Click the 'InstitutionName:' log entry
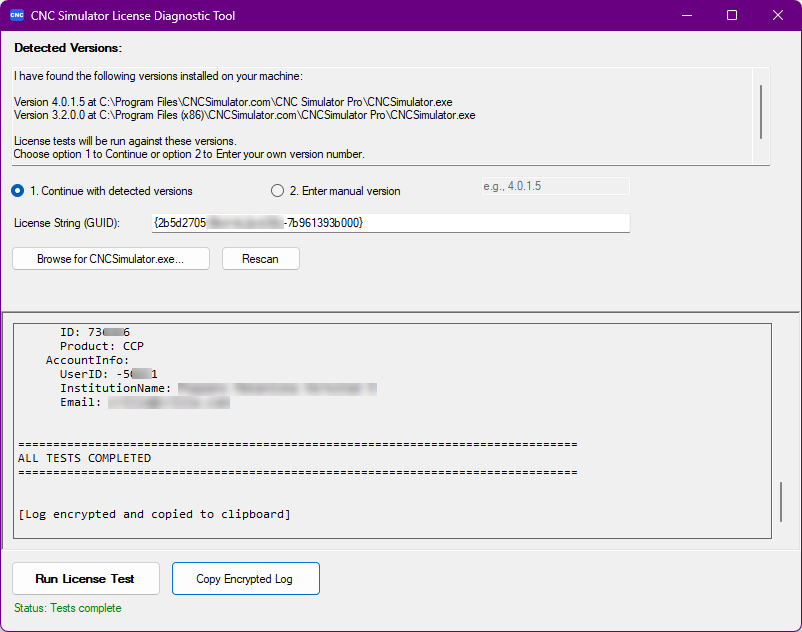Viewport: 802px width, 632px height. [x=218, y=389]
